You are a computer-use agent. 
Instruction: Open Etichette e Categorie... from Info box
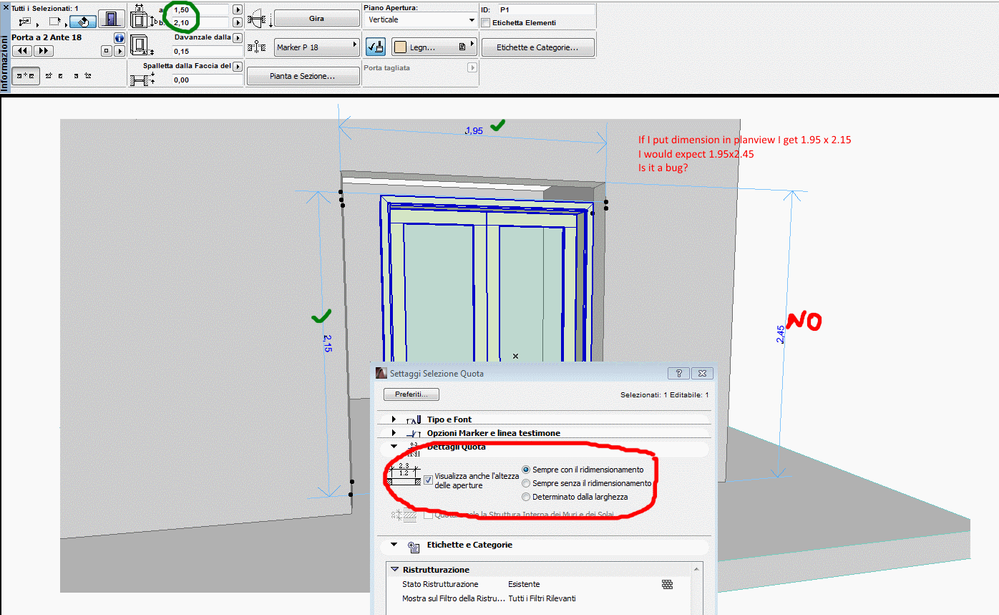click(538, 47)
